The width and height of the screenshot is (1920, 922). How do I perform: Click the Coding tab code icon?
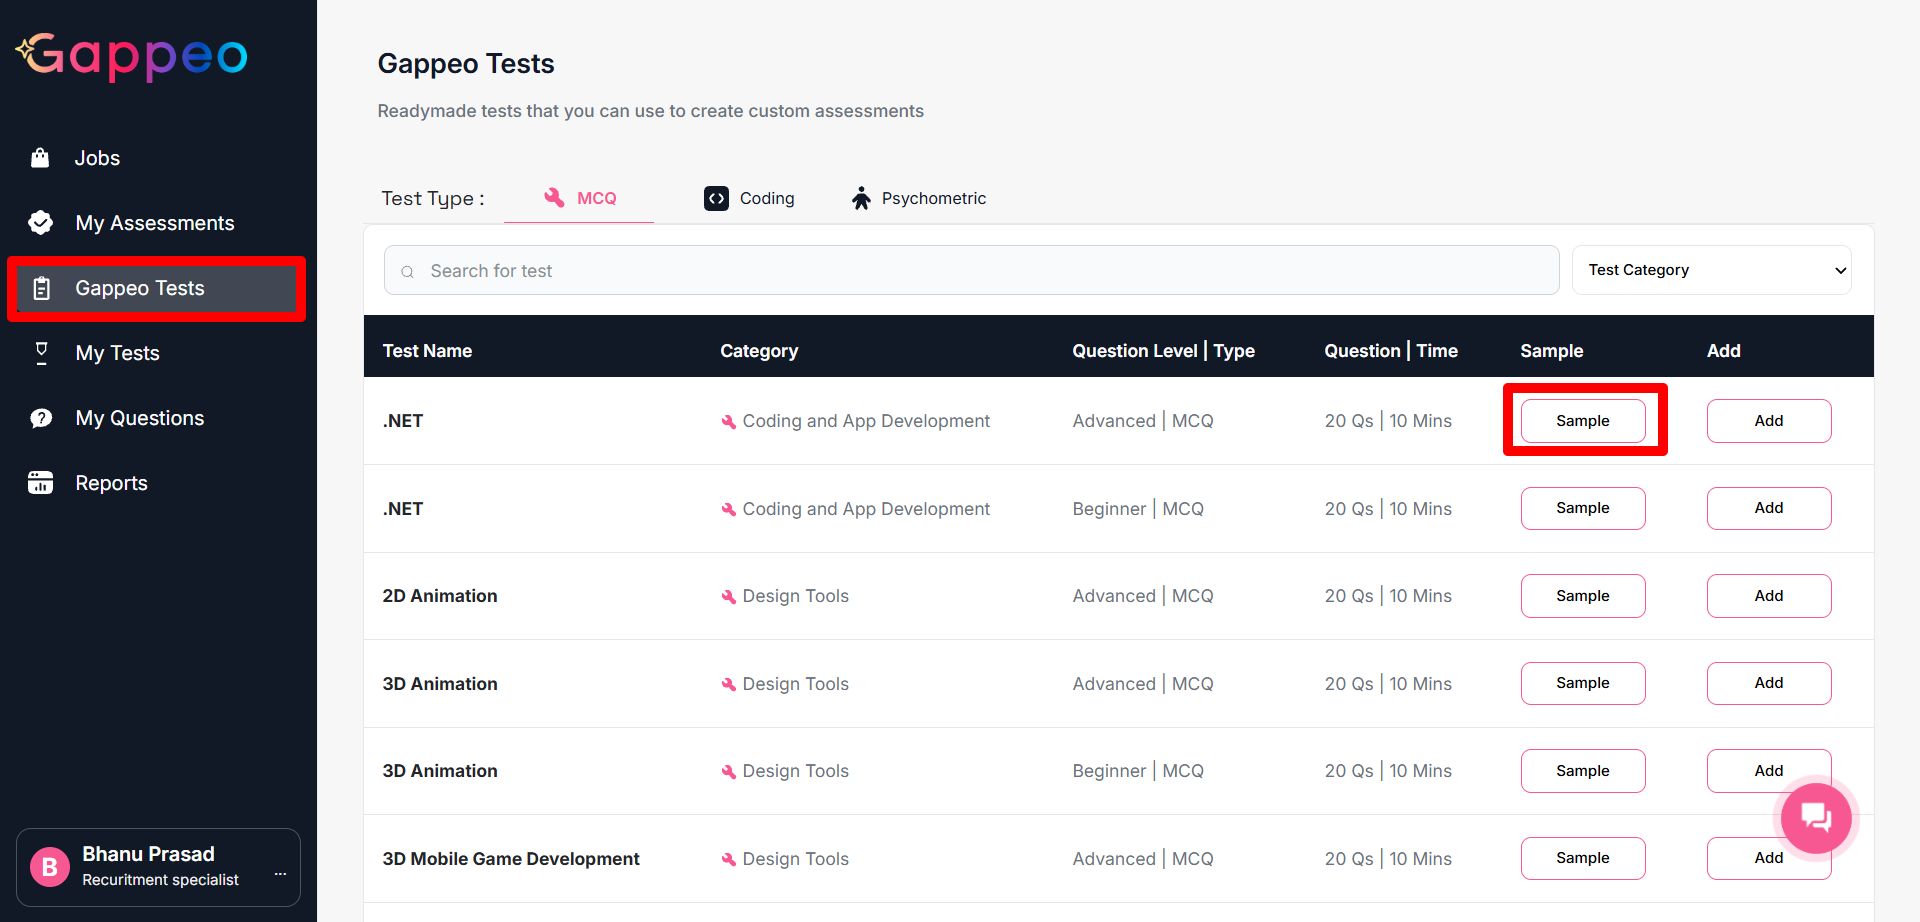click(x=716, y=198)
